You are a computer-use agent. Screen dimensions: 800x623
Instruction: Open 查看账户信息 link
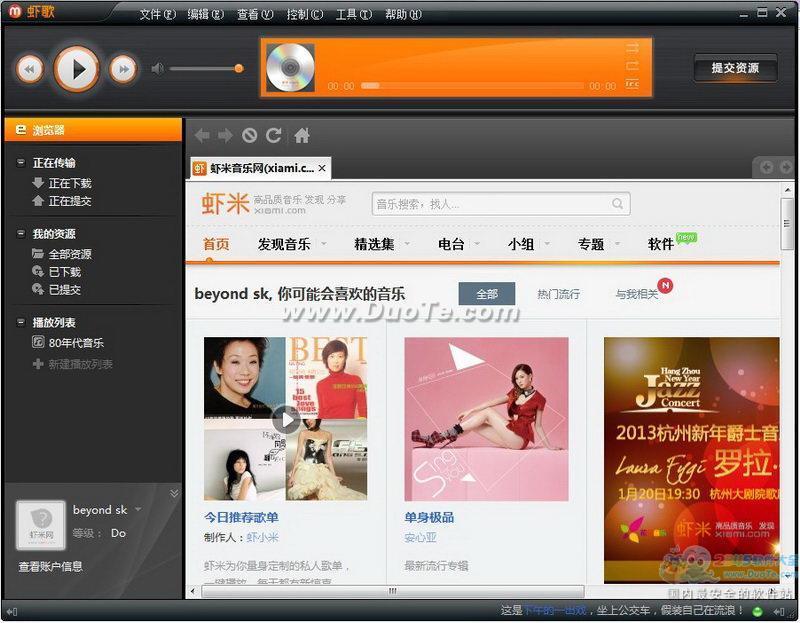click(51, 566)
